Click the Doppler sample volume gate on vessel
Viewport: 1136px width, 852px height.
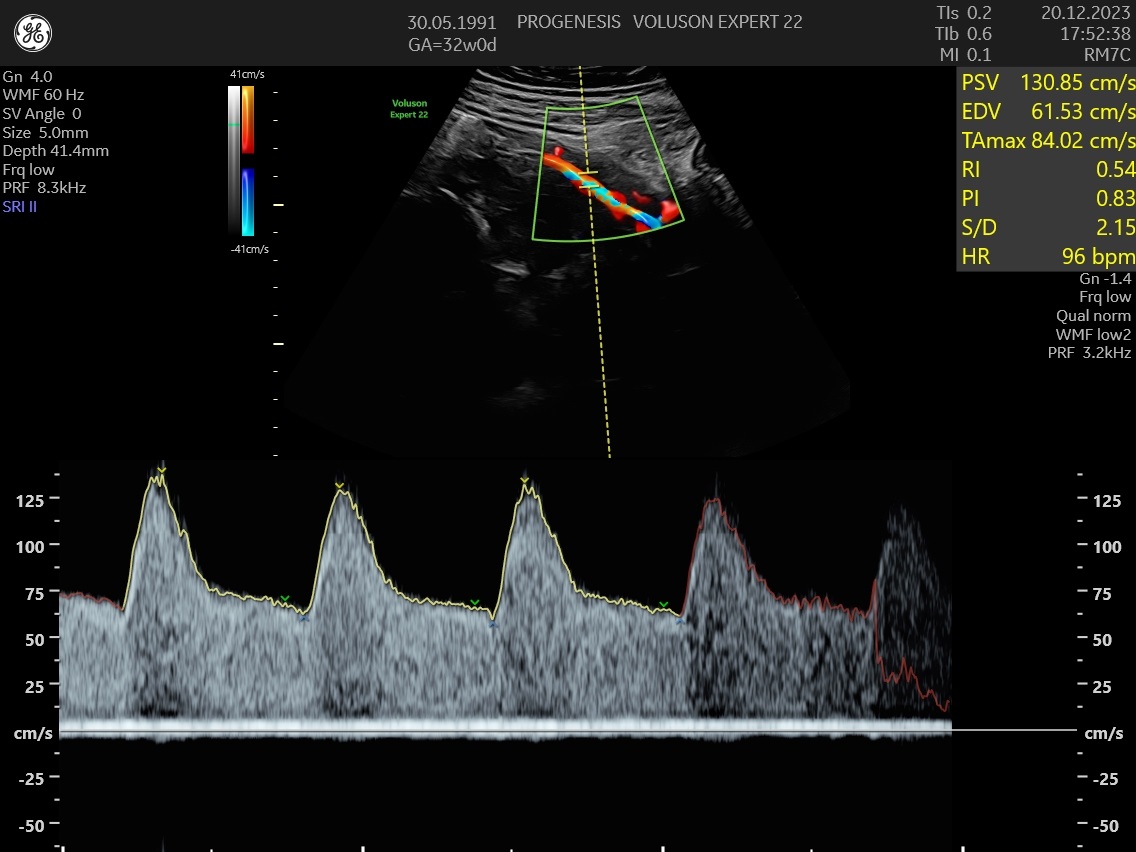pyautogui.click(x=588, y=180)
